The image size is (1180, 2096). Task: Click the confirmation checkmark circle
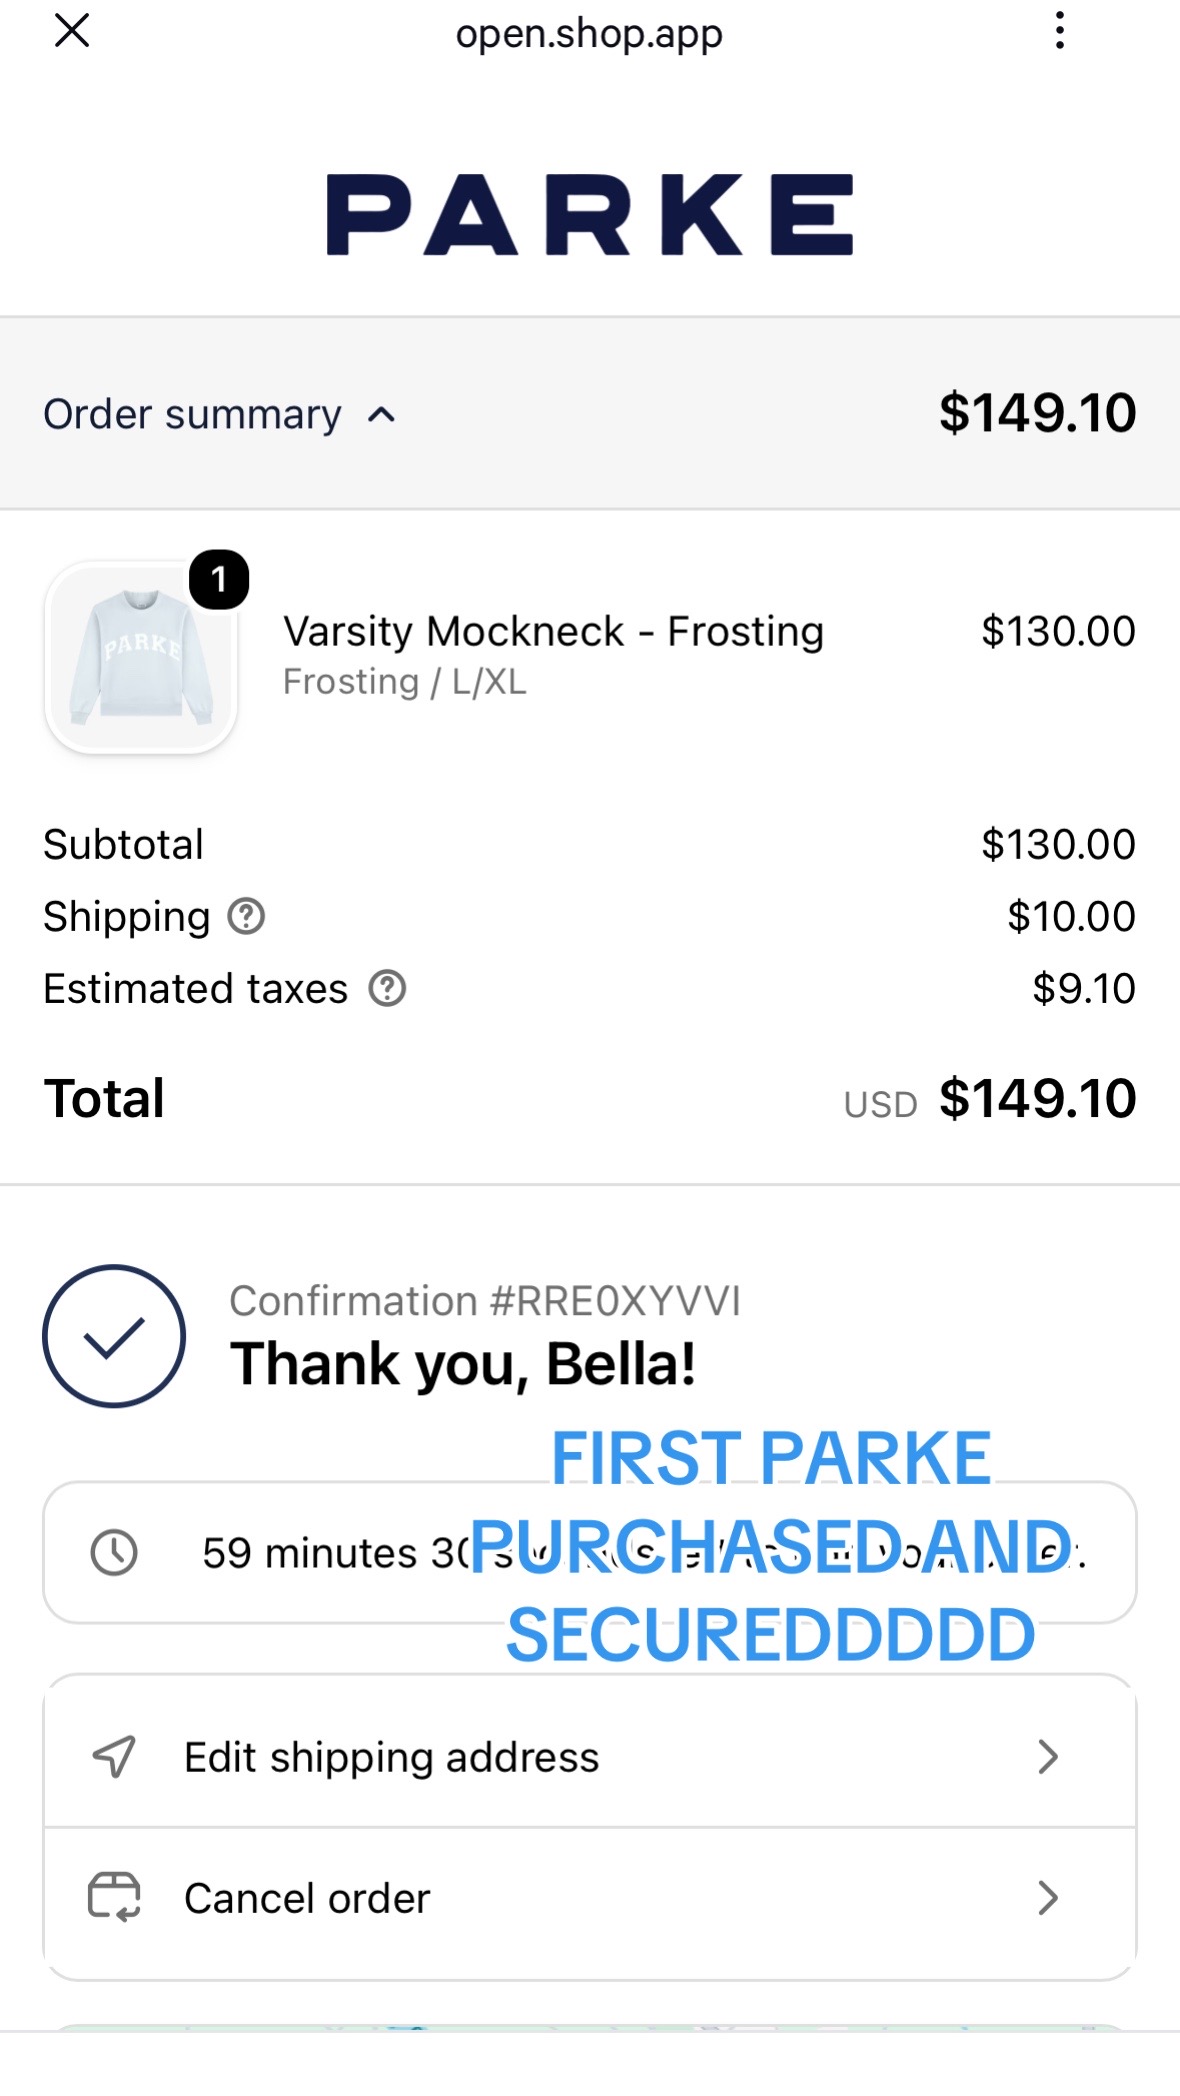[114, 1337]
